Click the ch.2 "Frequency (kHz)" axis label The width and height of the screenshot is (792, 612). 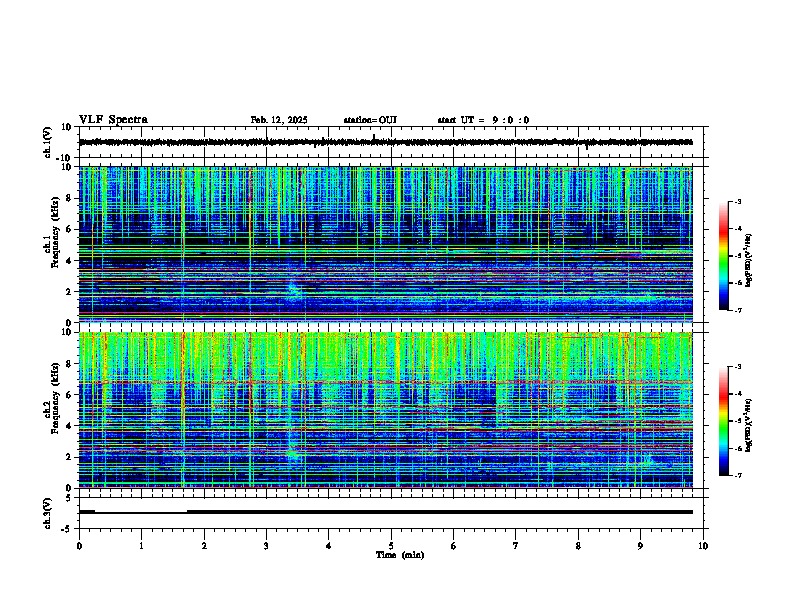click(x=55, y=398)
